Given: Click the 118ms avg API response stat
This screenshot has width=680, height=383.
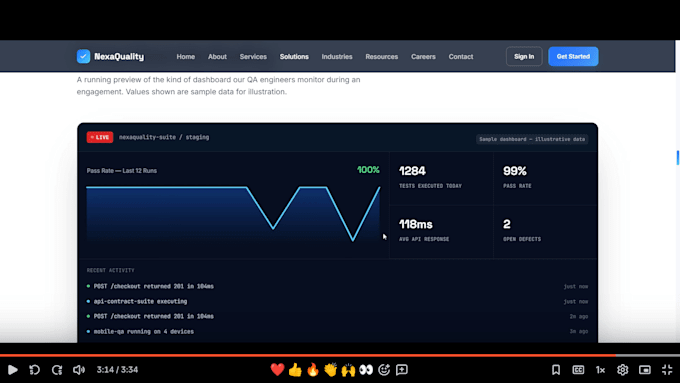Looking at the screenshot, I should click(x=441, y=231).
